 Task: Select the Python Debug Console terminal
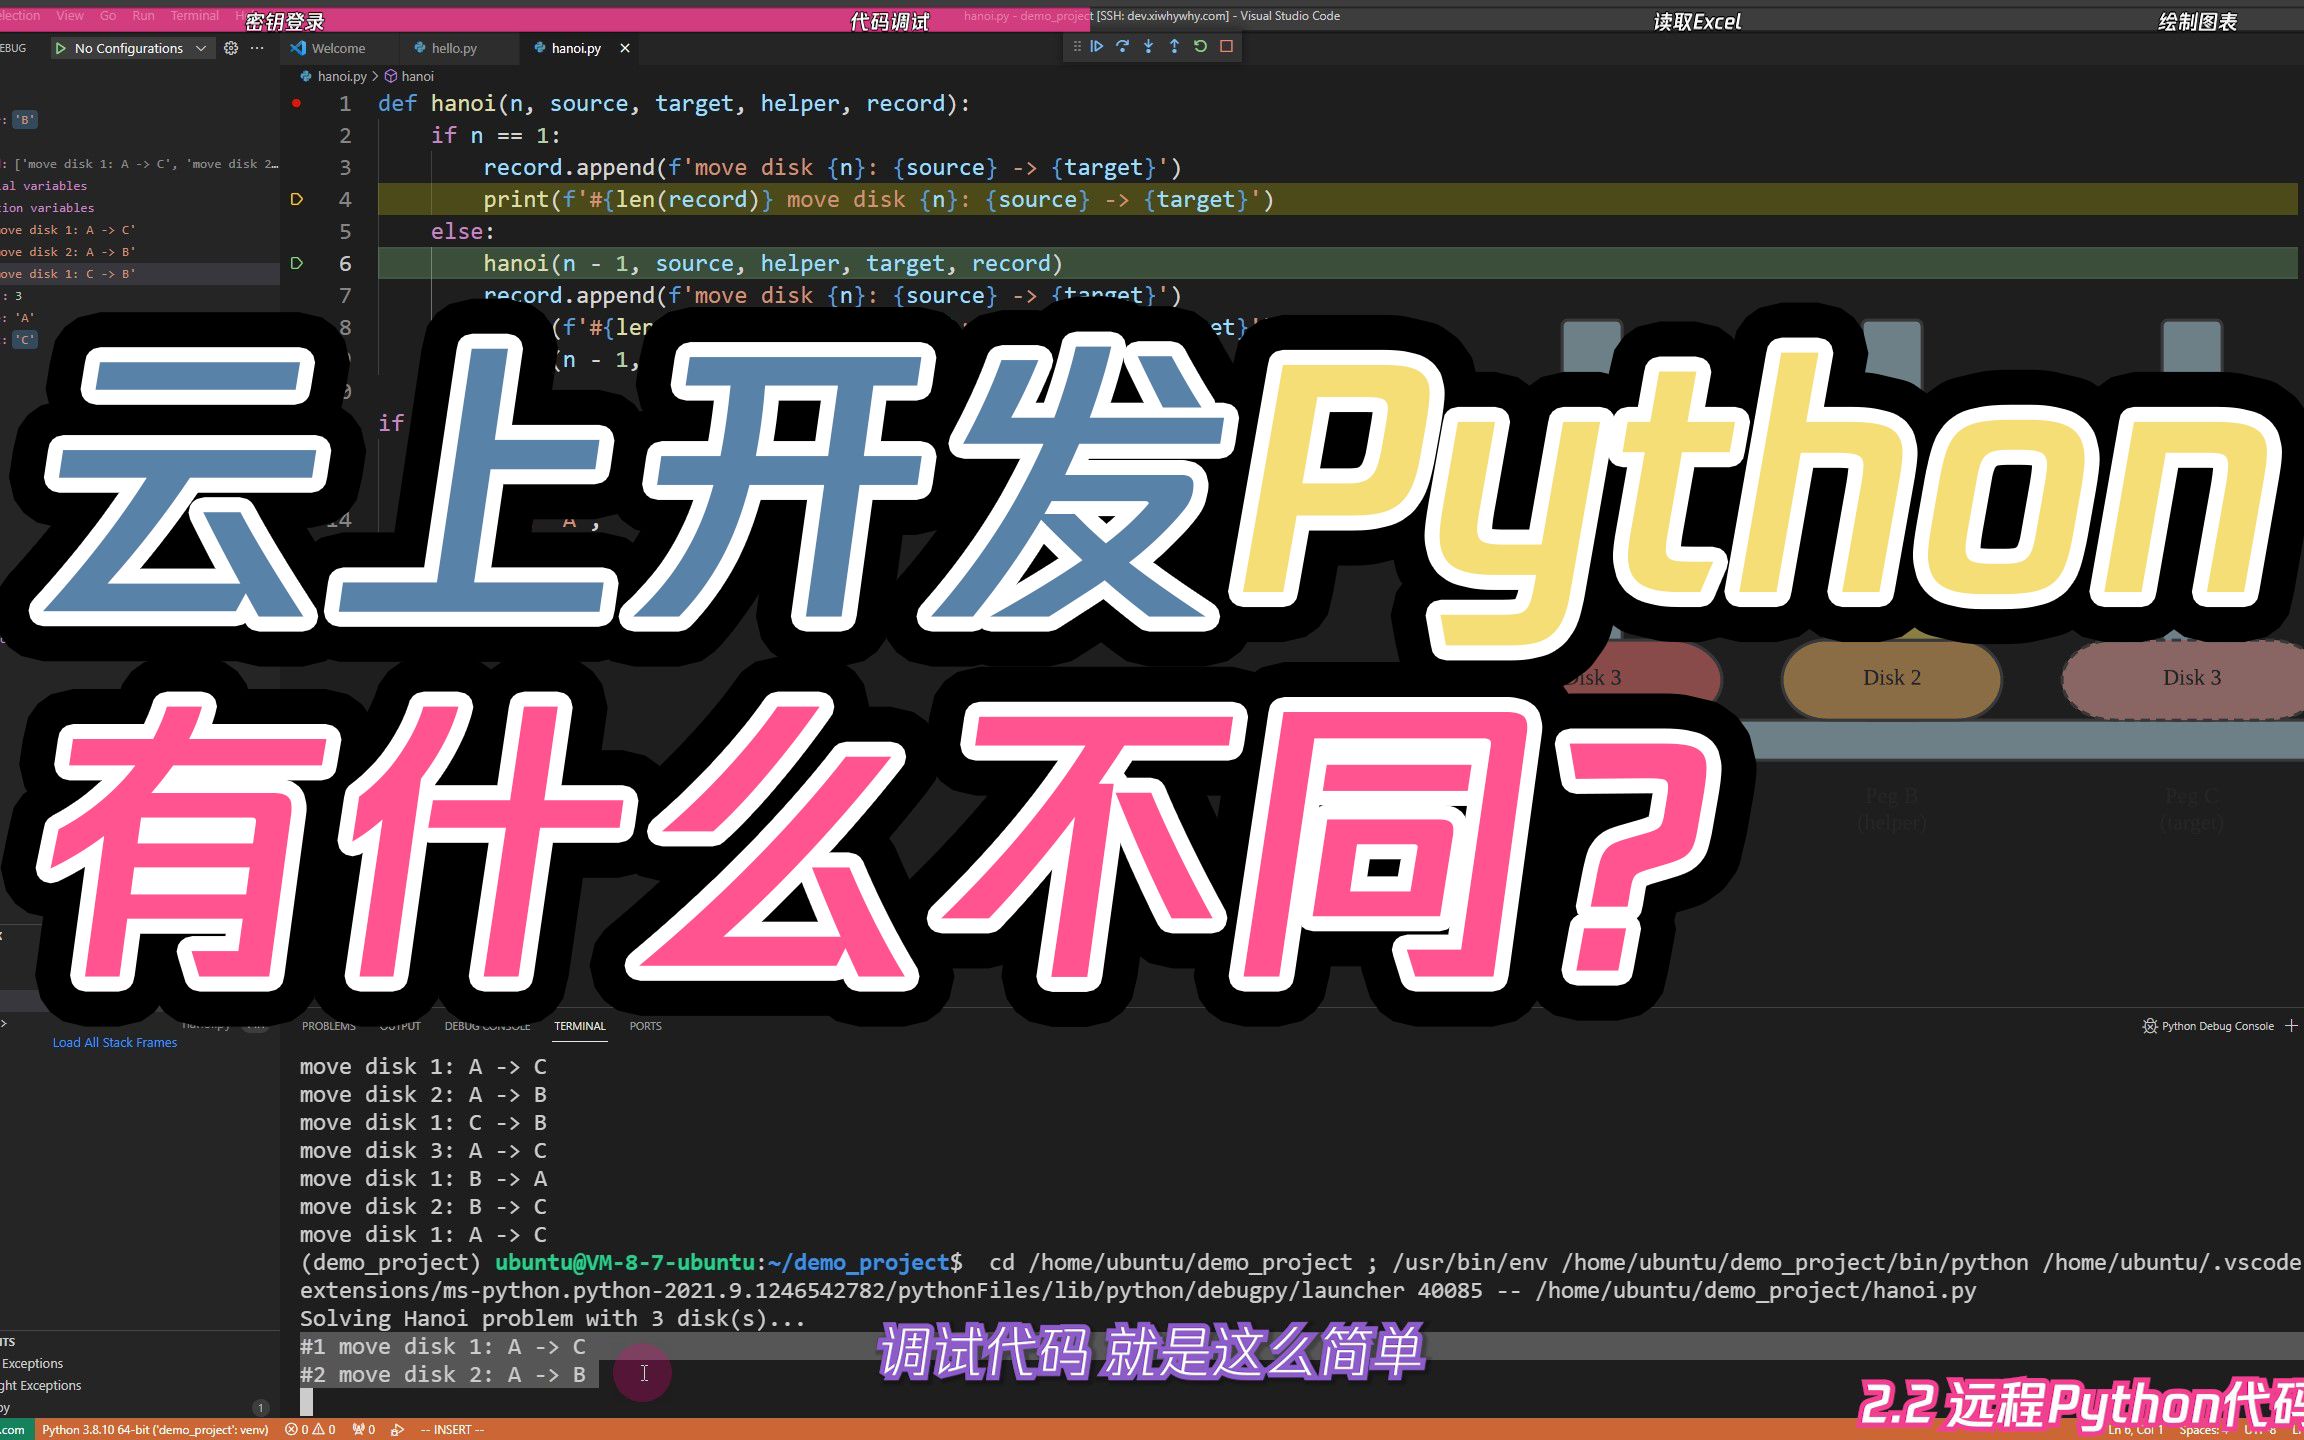[2208, 1026]
